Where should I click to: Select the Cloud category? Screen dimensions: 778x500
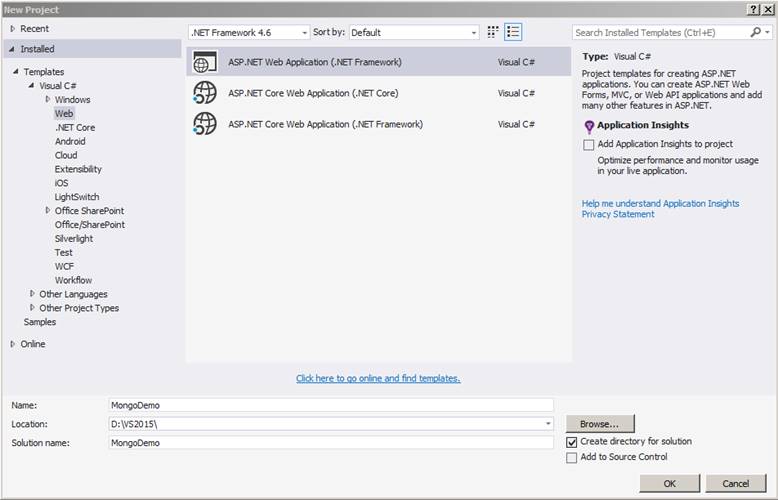point(66,155)
